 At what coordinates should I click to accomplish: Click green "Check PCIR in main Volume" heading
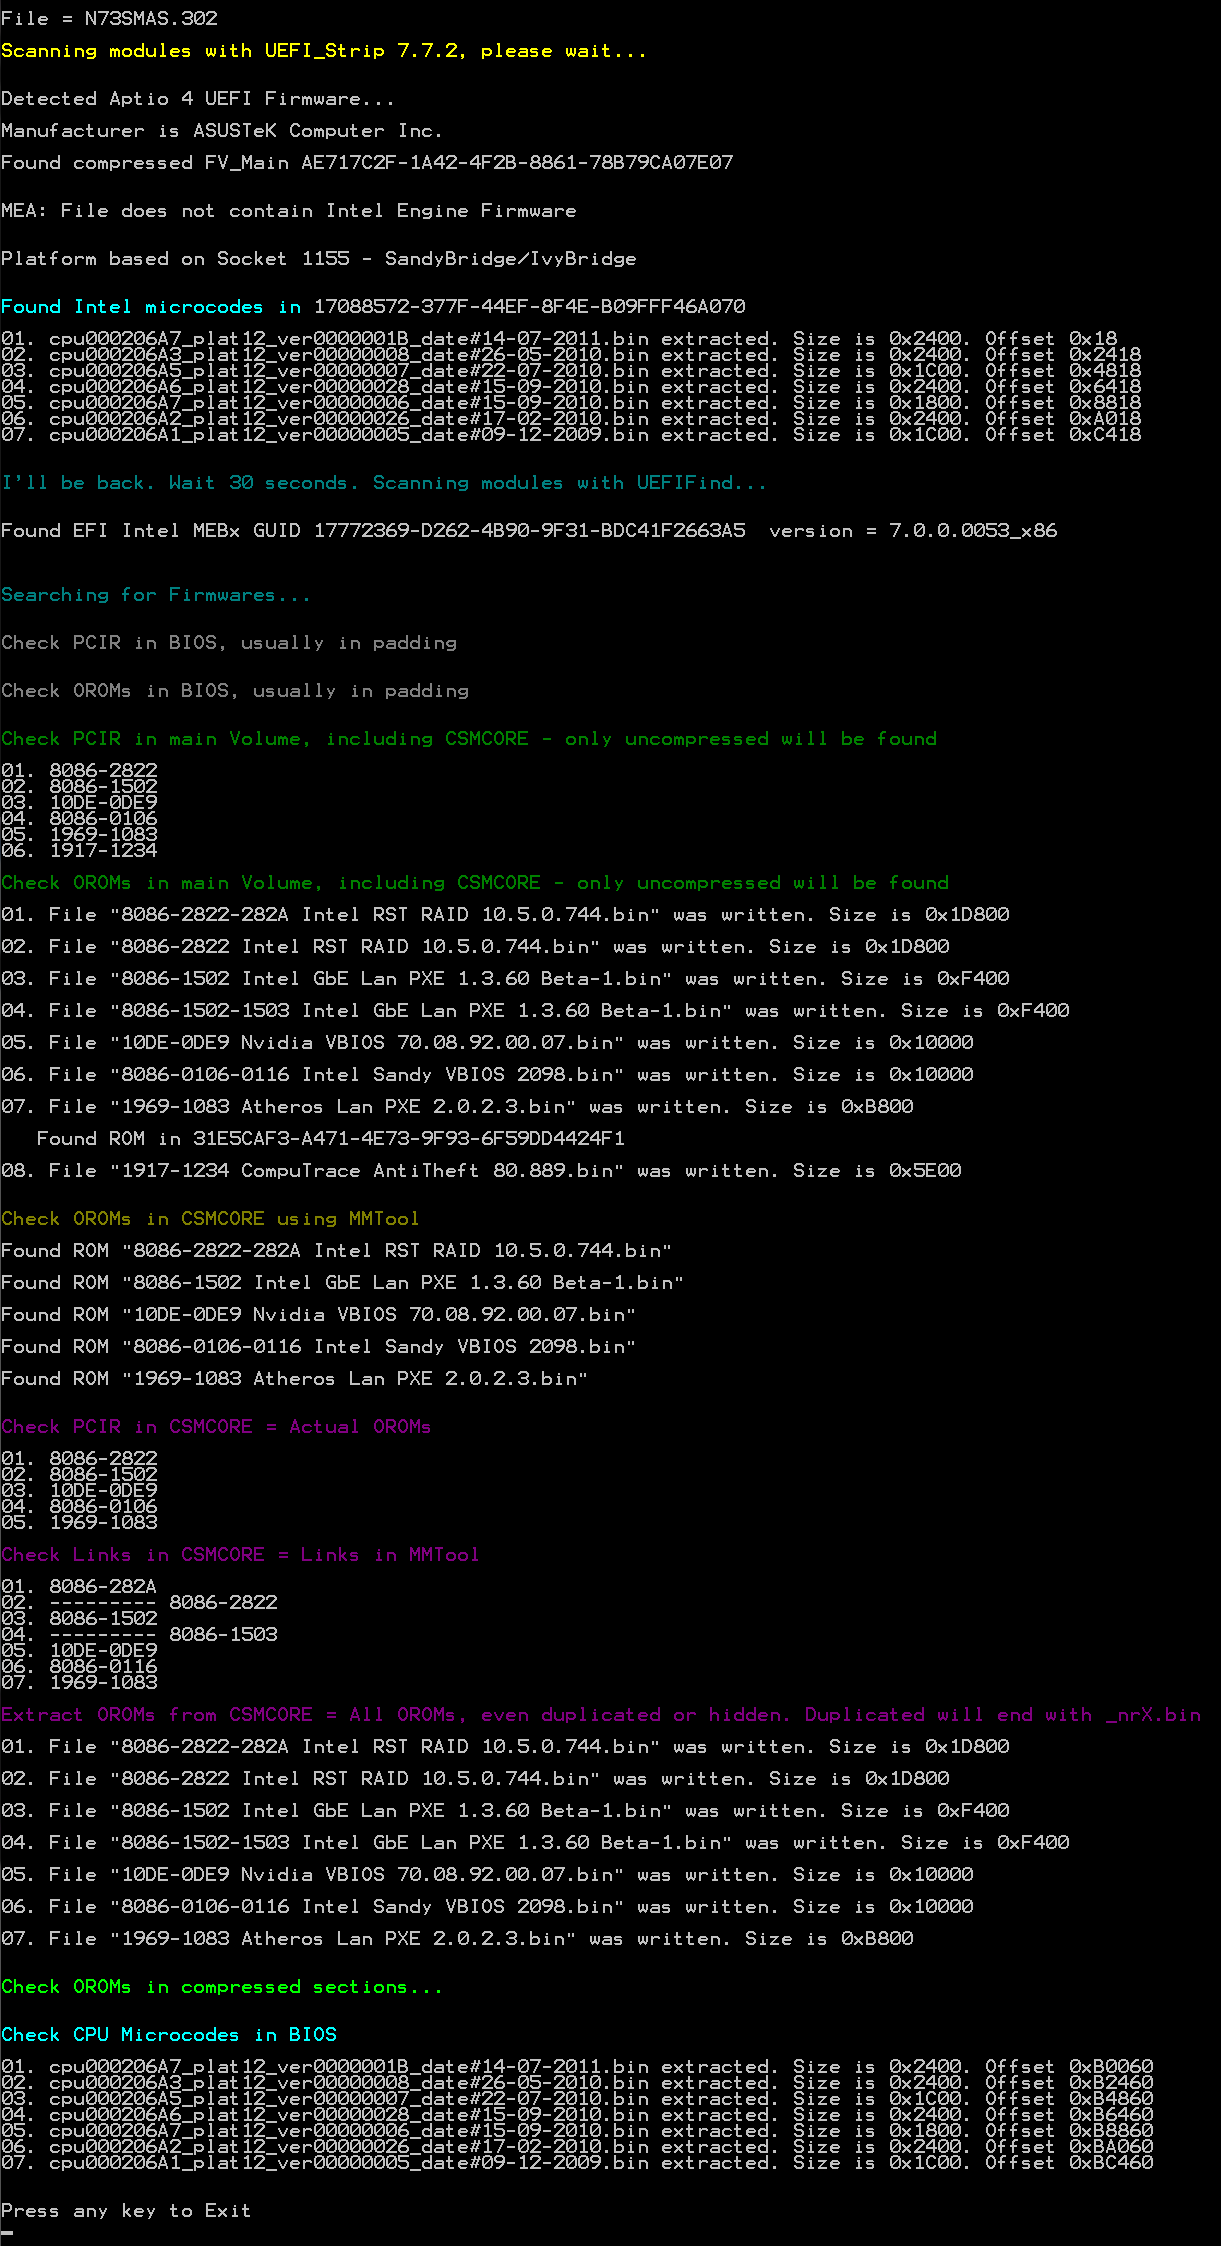469,739
